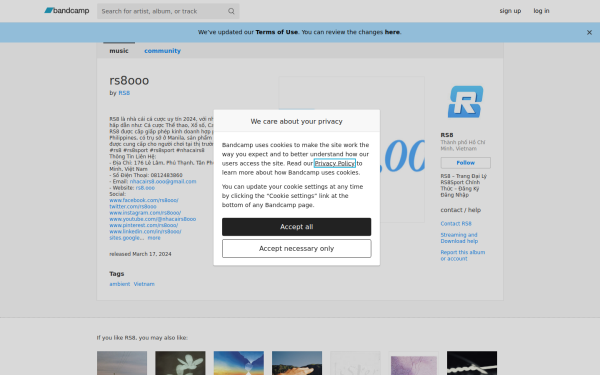Click the 'released March 17, 2024' text
This screenshot has width=600, height=375.
[x=140, y=254]
